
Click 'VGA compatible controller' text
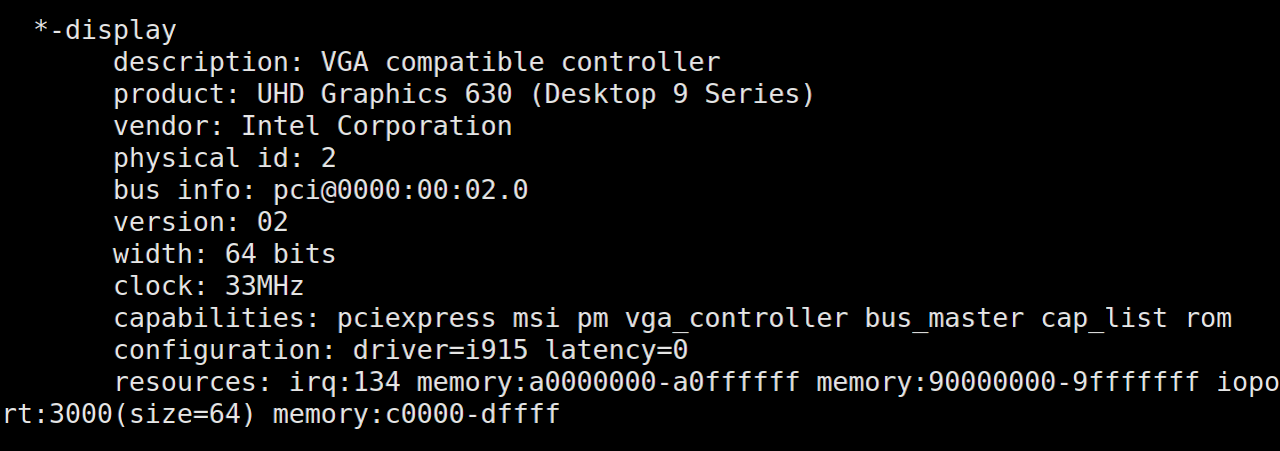point(520,62)
